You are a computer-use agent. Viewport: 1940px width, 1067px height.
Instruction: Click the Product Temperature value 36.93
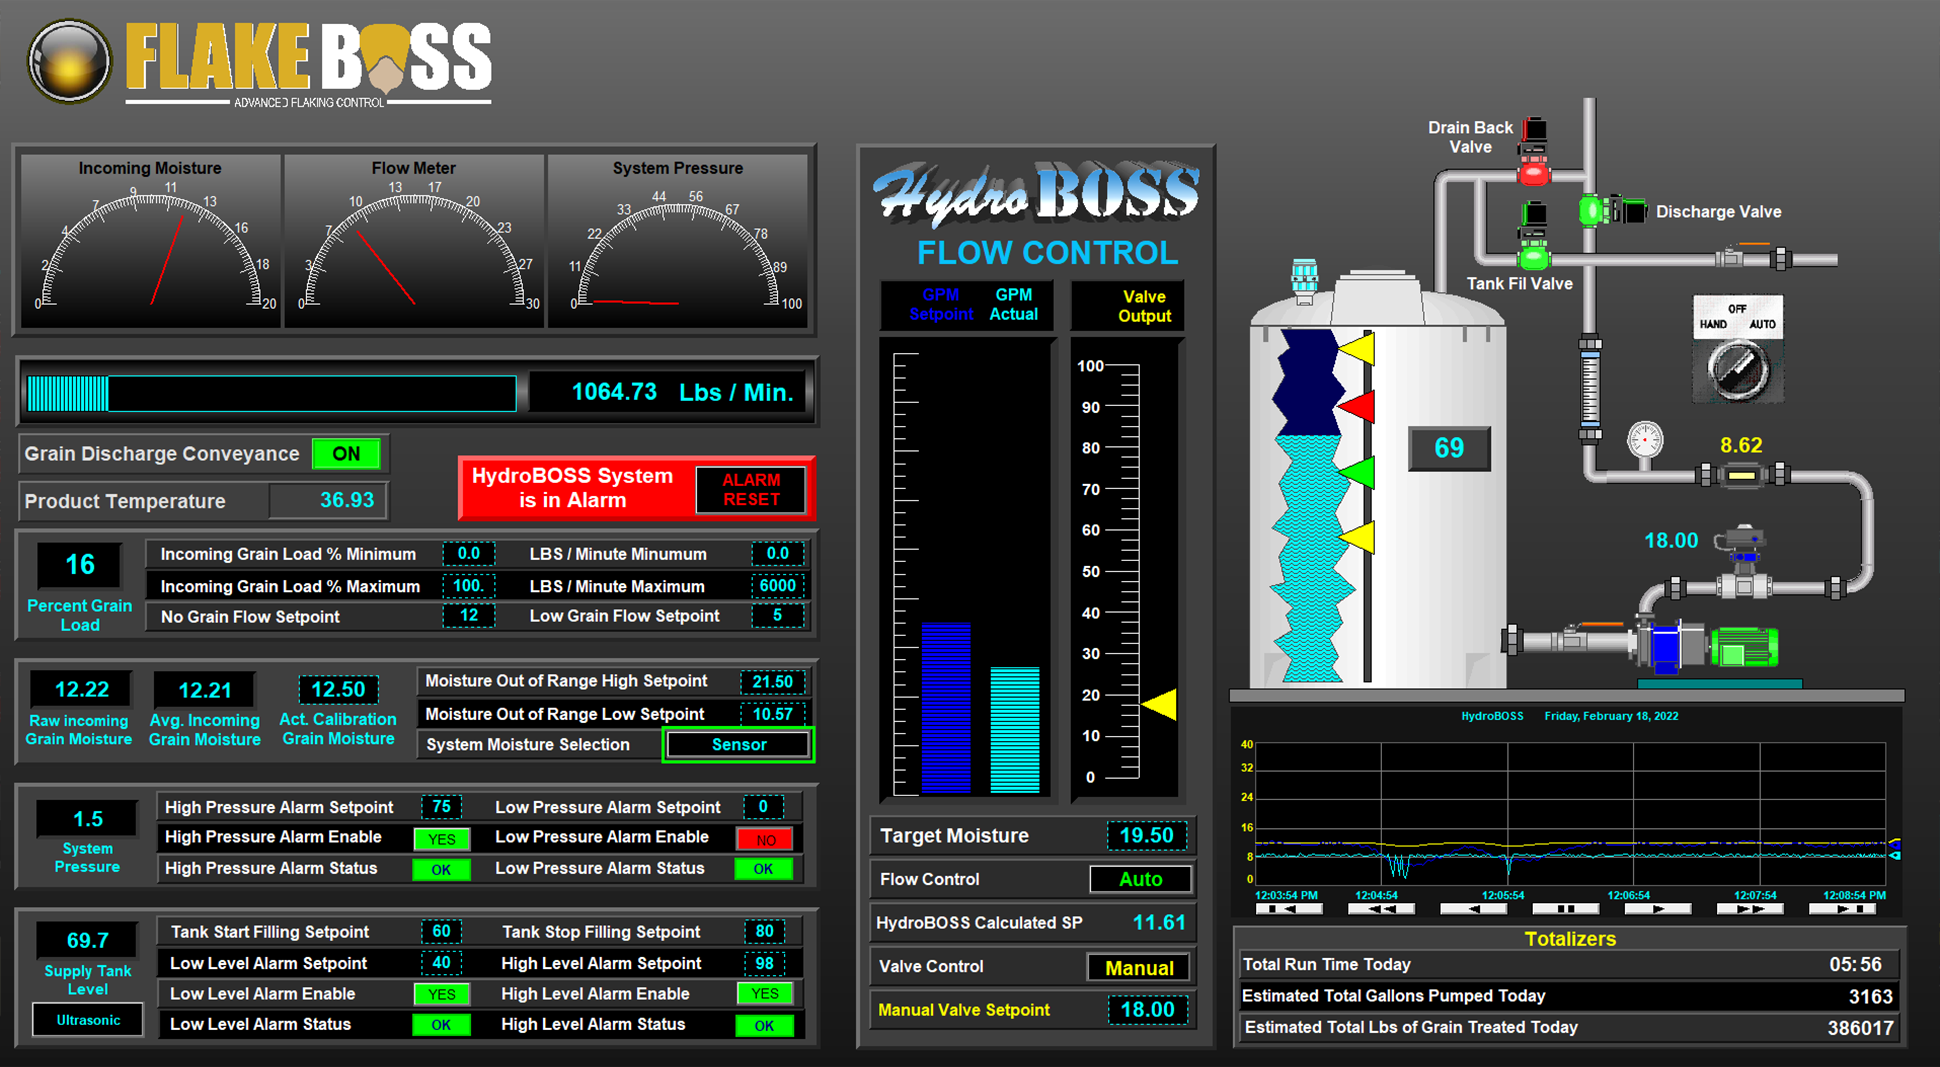[346, 501]
